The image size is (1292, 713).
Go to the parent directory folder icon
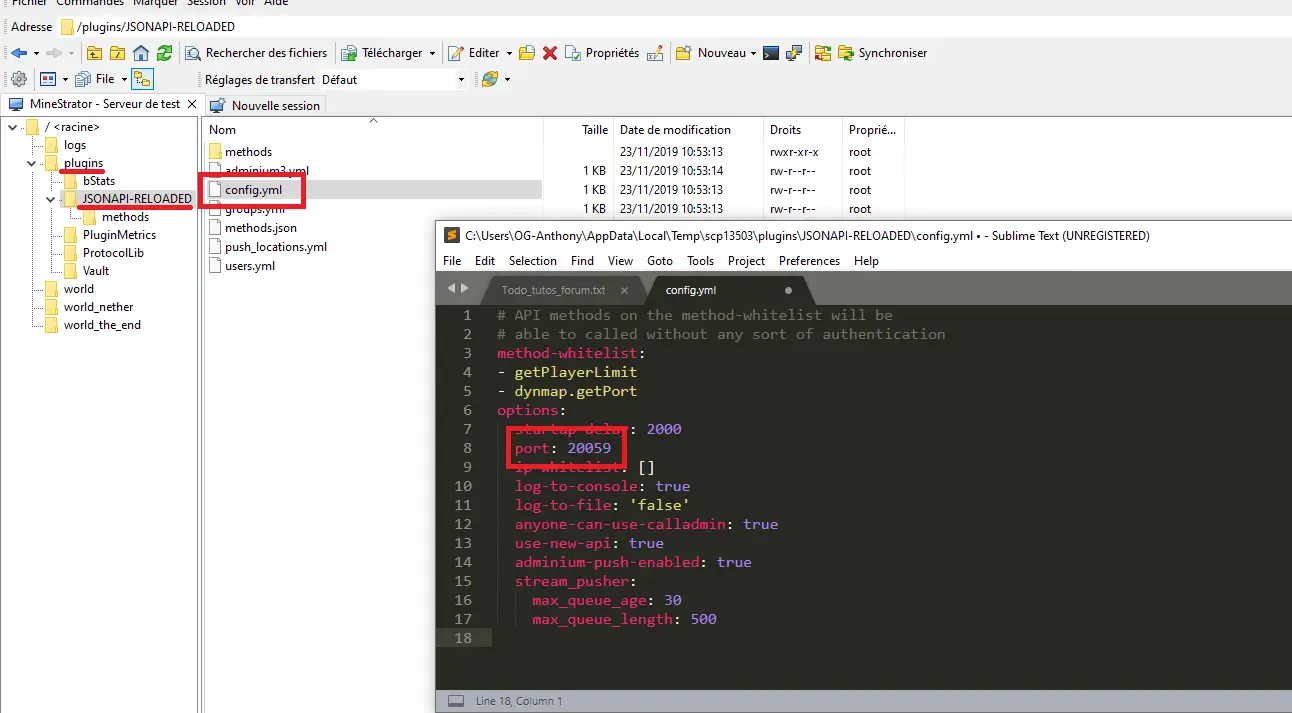point(95,53)
